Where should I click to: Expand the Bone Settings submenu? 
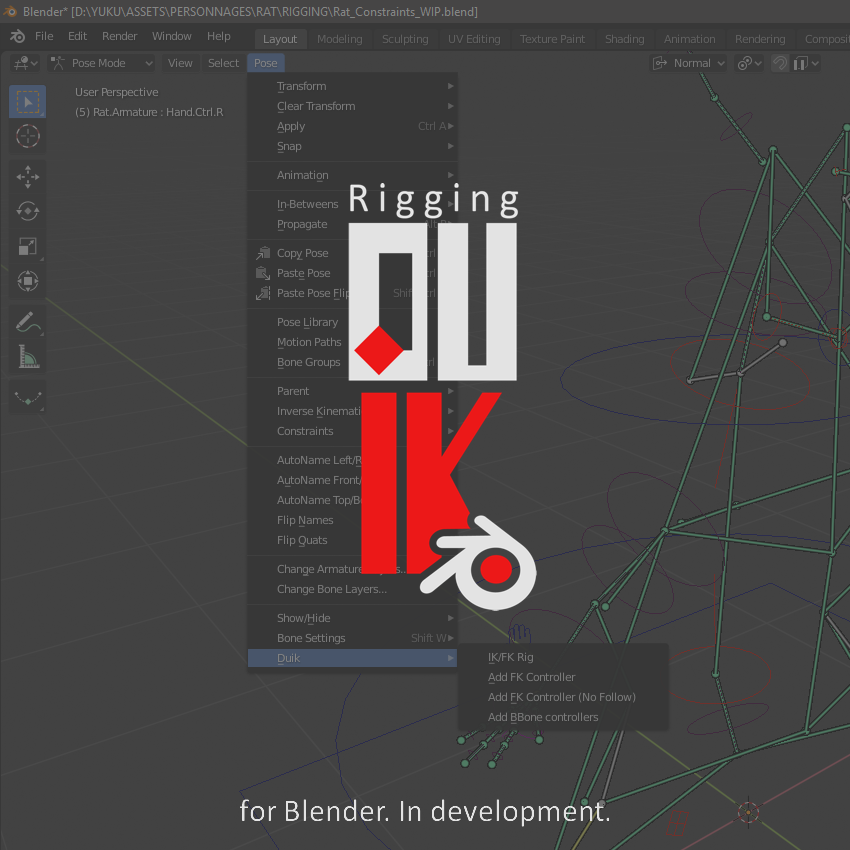(x=352, y=638)
